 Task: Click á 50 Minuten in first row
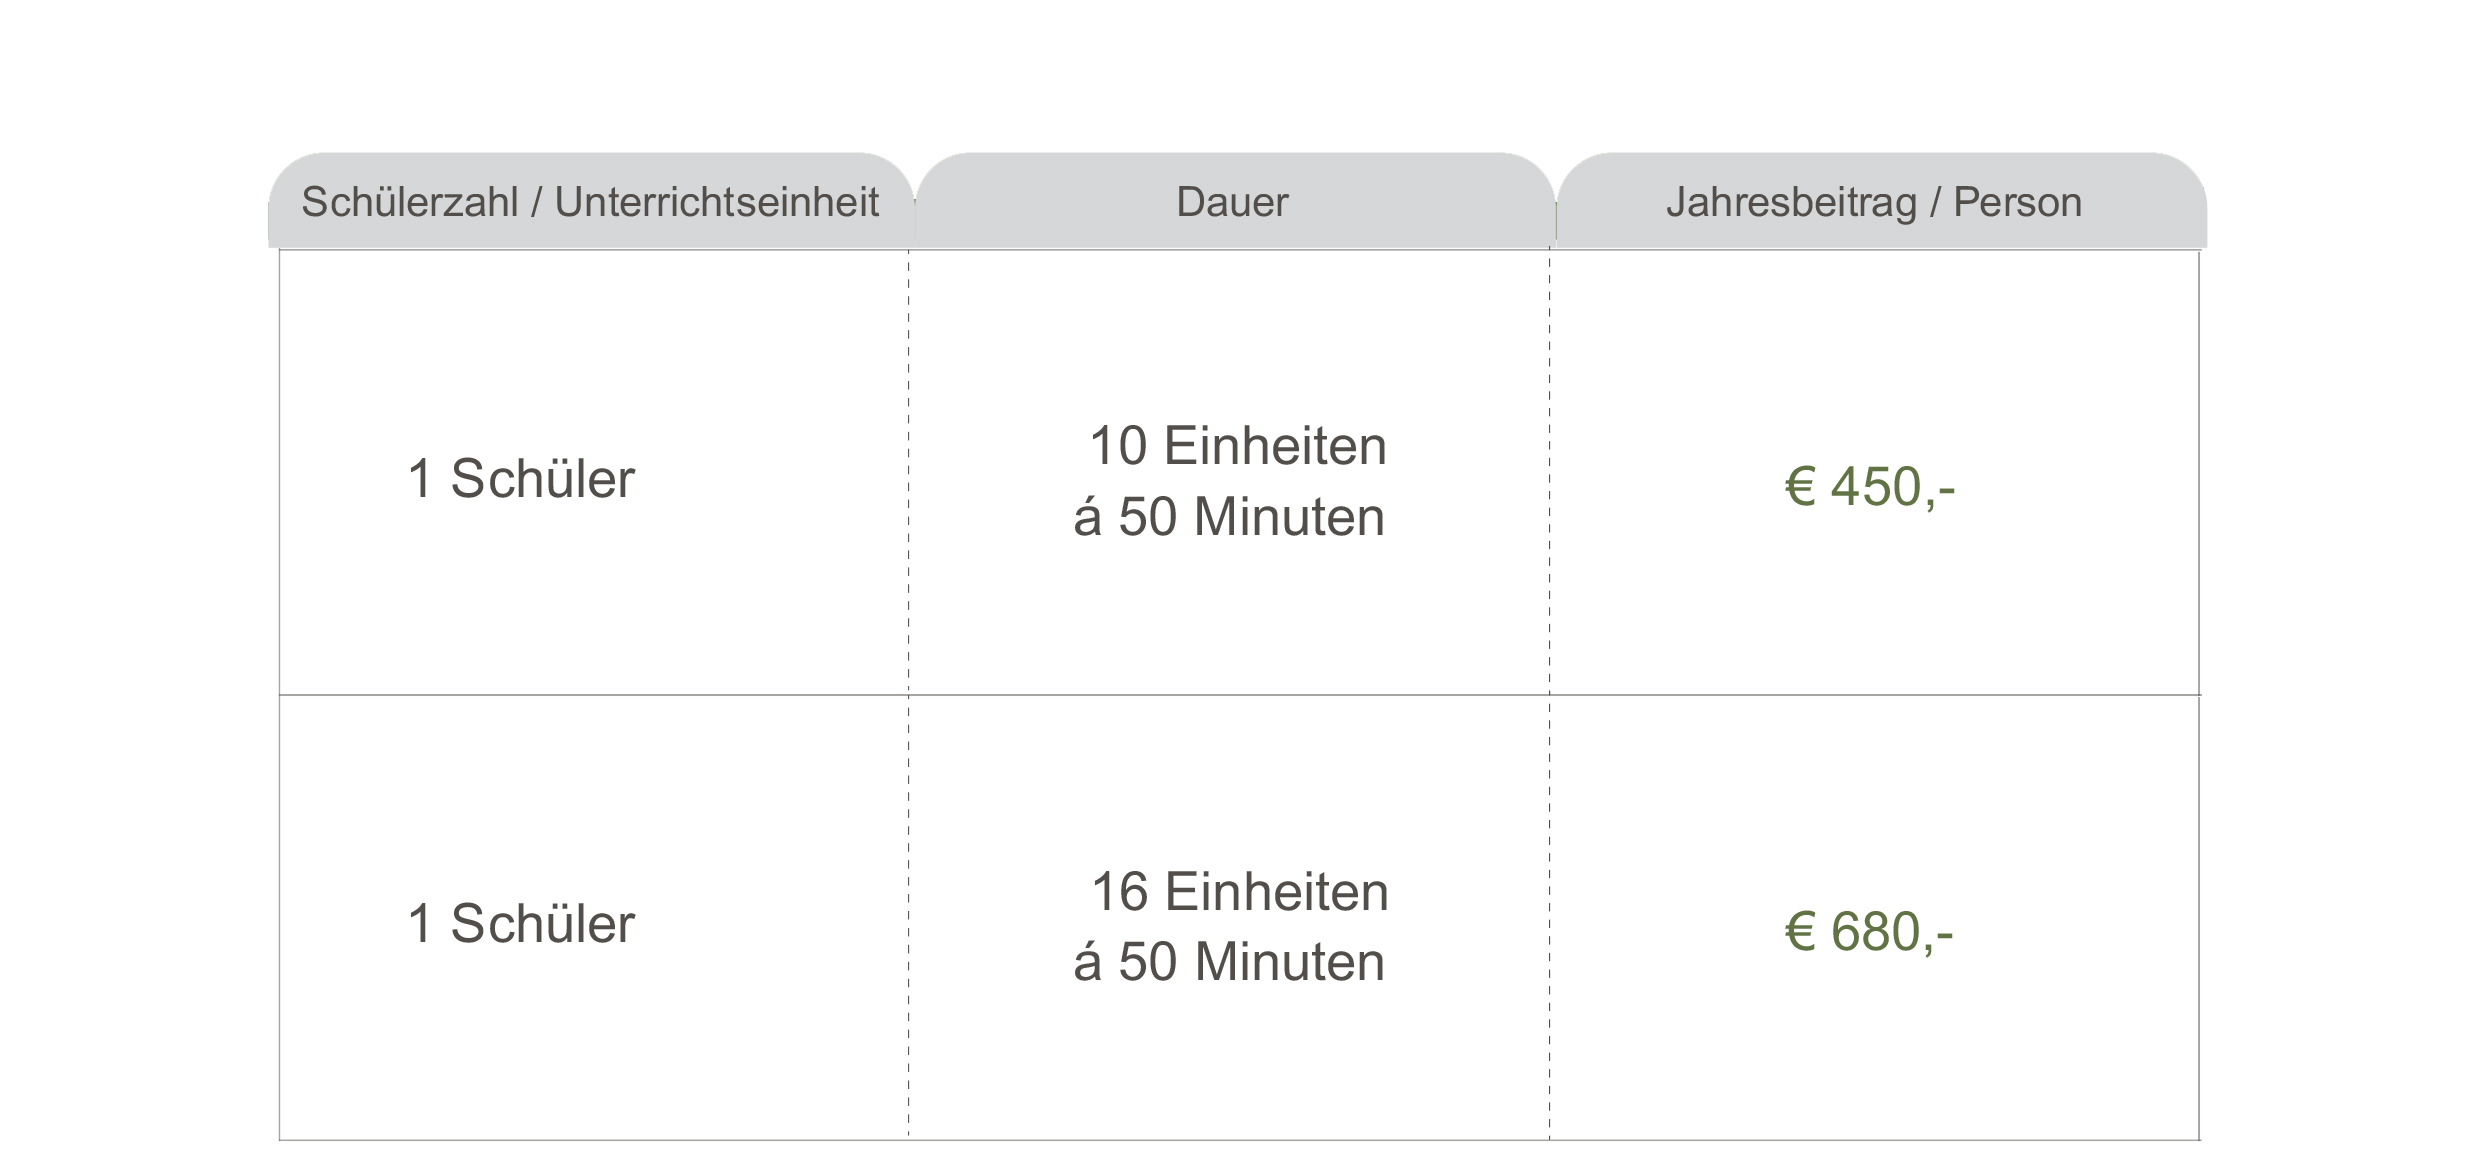pyautogui.click(x=1229, y=517)
